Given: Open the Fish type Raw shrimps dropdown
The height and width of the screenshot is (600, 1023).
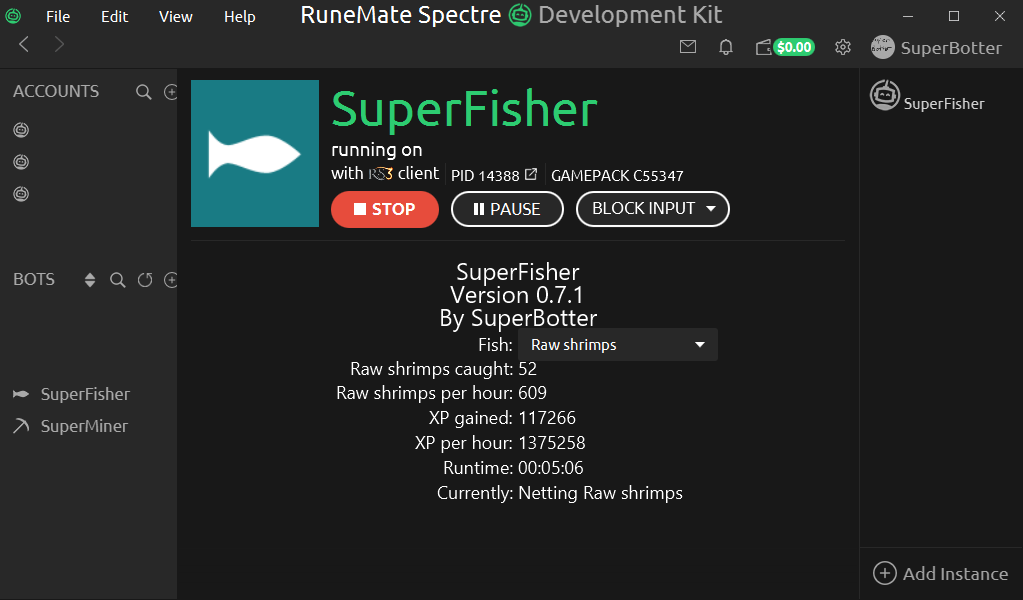Looking at the screenshot, I should coord(617,345).
